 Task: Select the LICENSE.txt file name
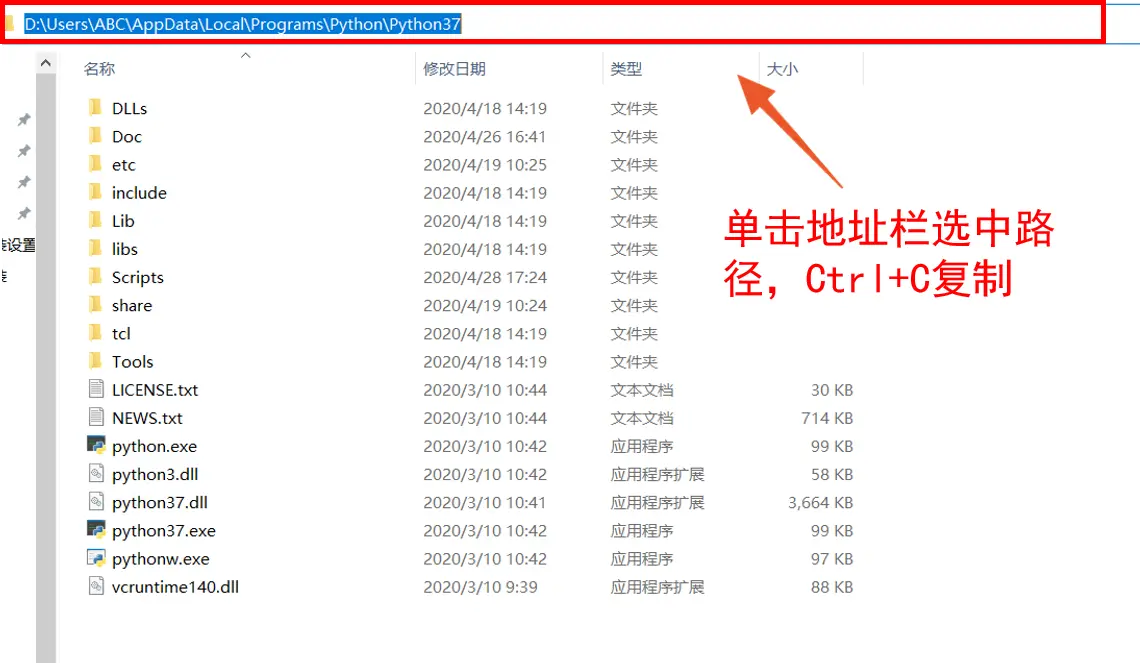click(155, 390)
